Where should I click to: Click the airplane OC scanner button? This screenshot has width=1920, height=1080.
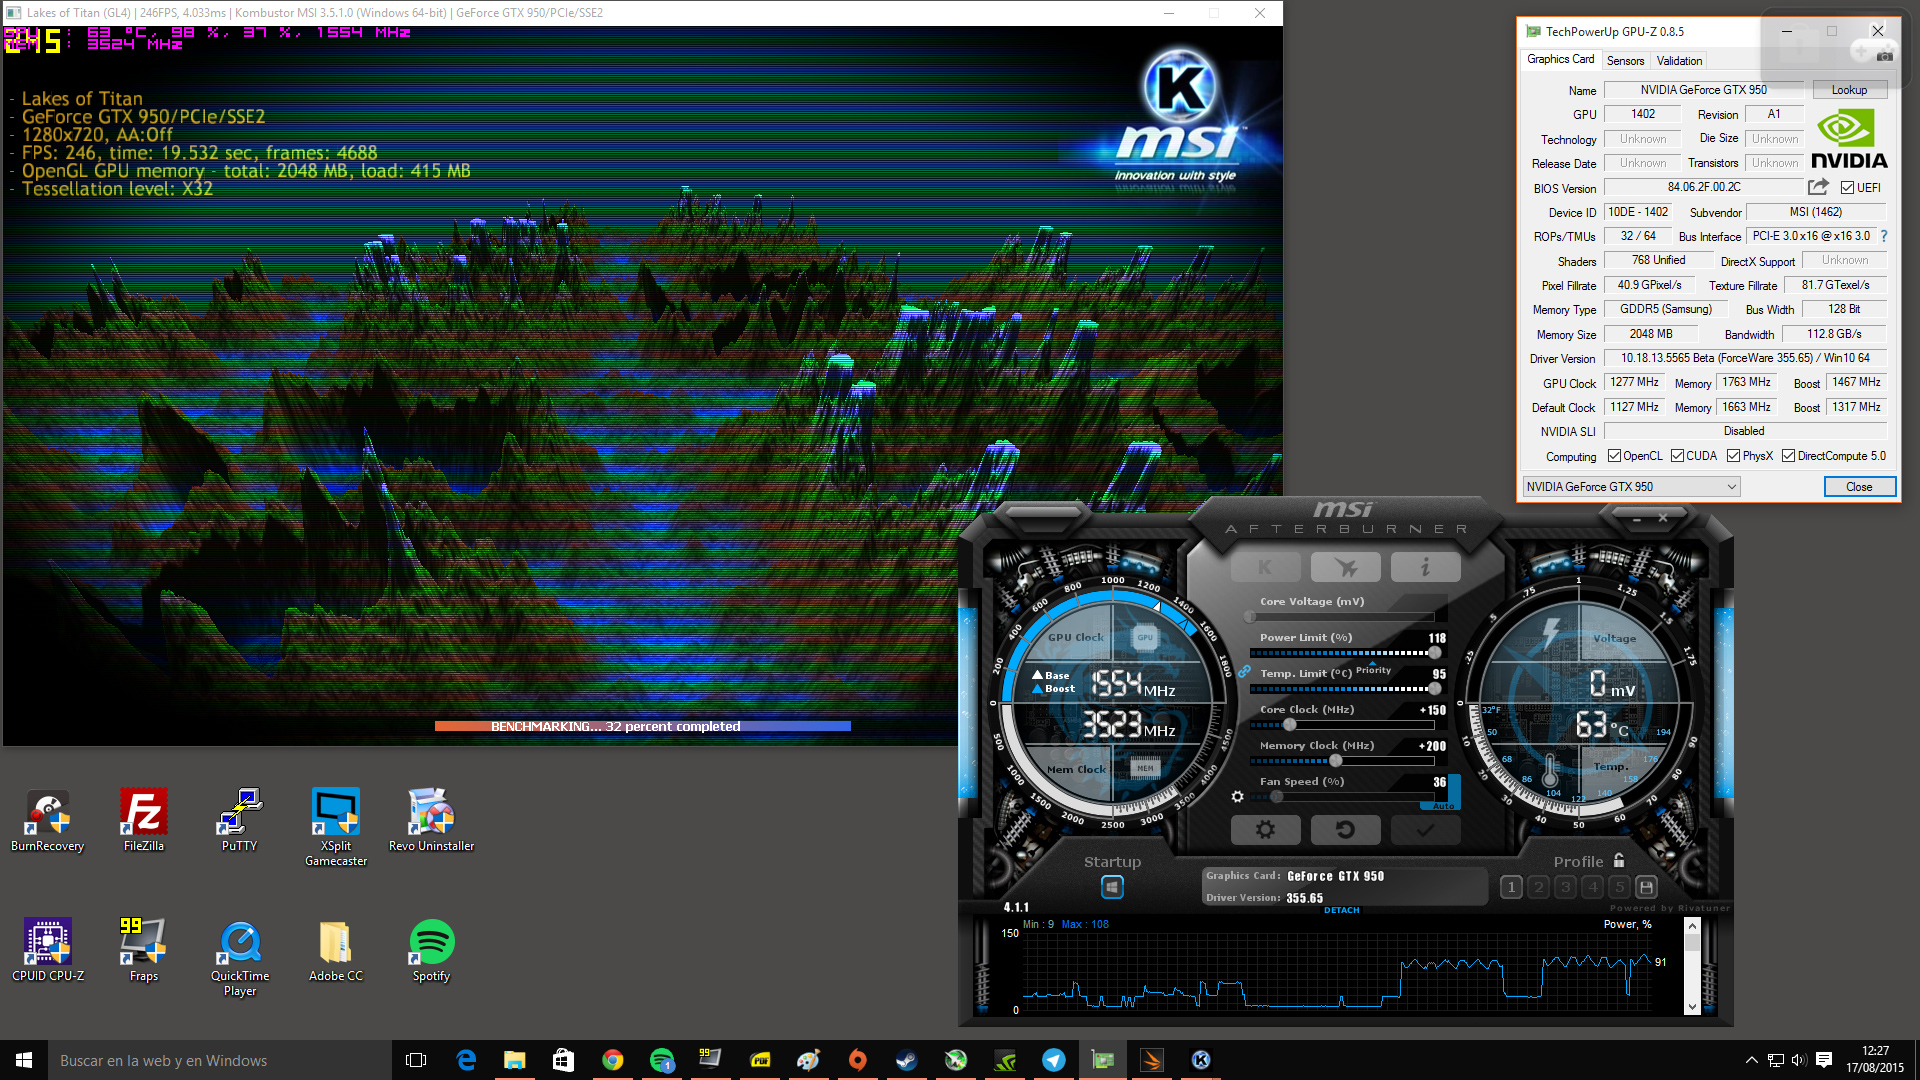pyautogui.click(x=1345, y=567)
